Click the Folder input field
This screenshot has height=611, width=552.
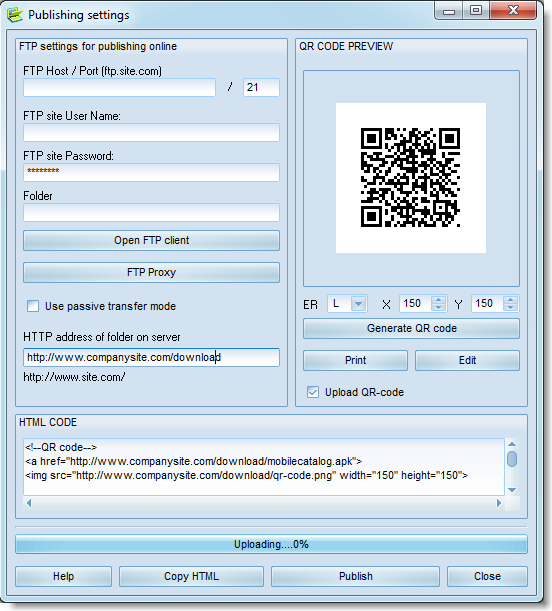151,212
